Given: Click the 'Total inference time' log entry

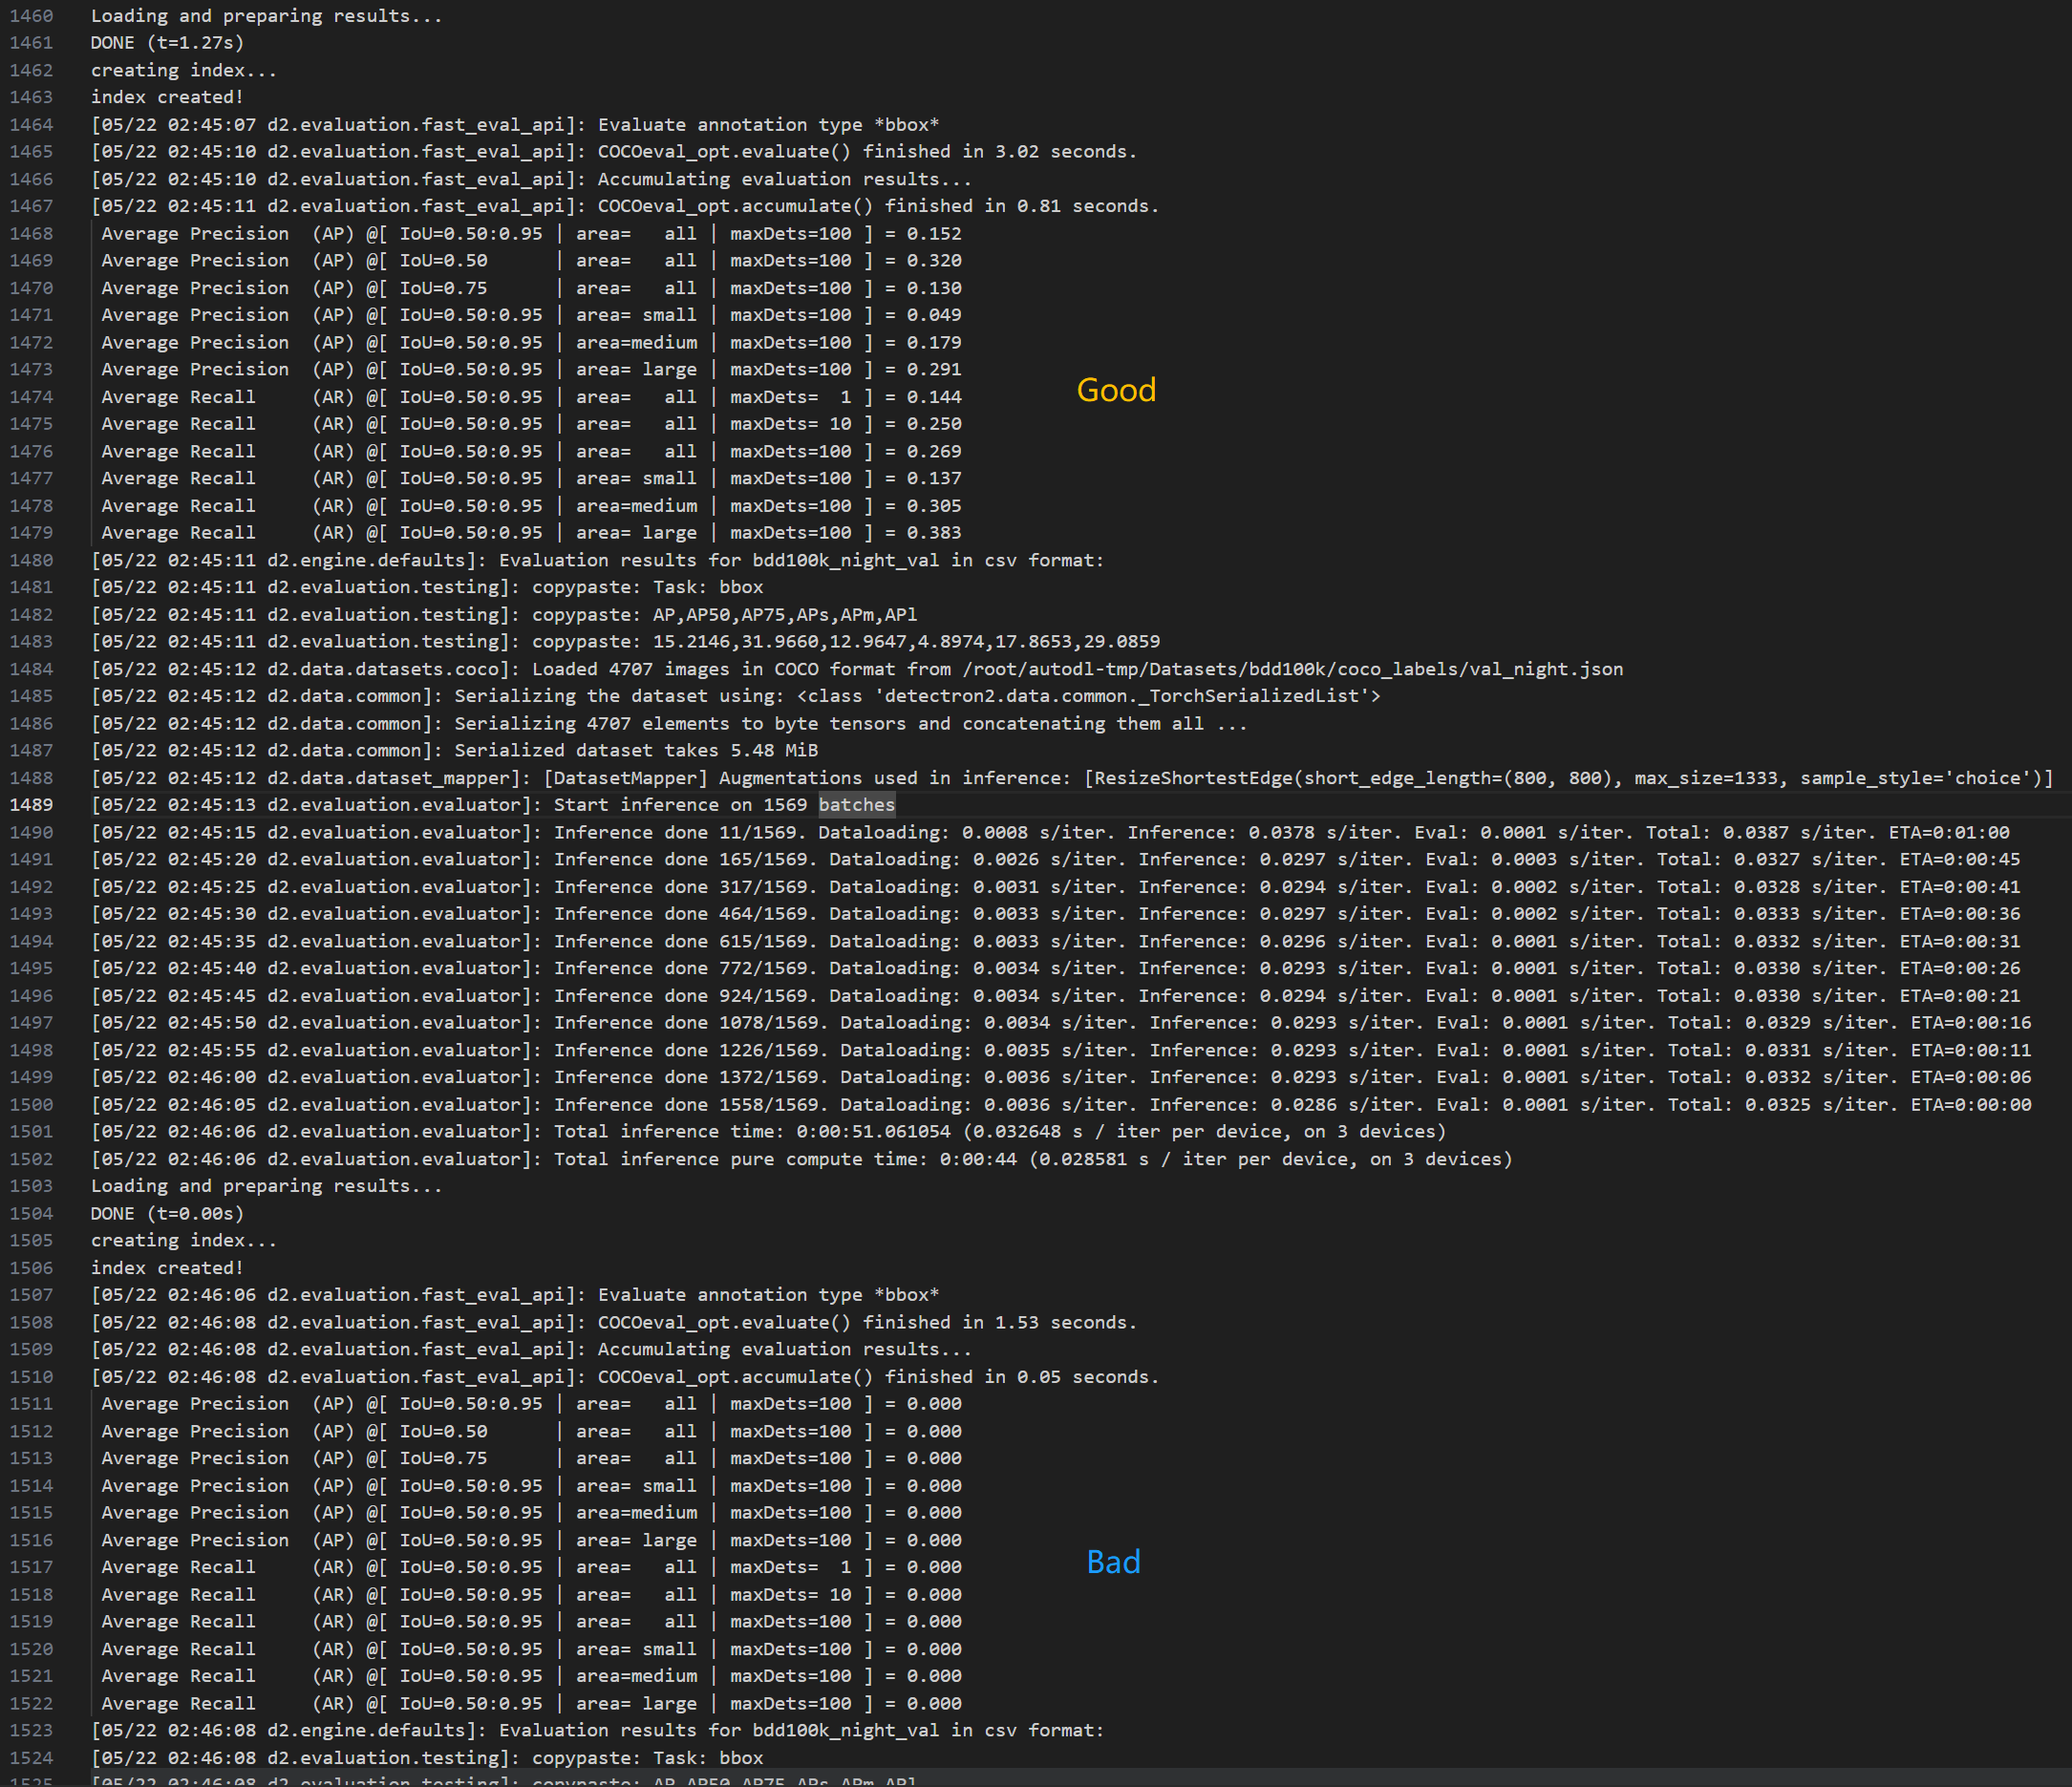Looking at the screenshot, I should click(x=700, y=1131).
